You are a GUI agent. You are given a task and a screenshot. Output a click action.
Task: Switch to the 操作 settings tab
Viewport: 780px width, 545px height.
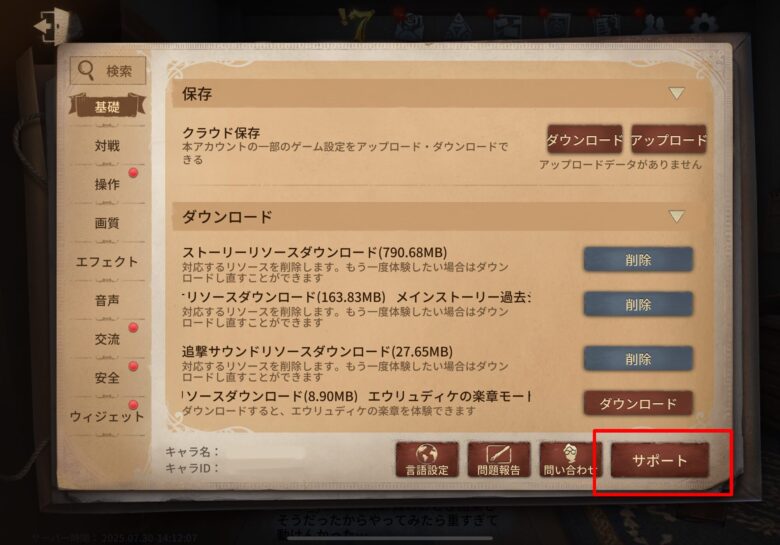(x=107, y=184)
